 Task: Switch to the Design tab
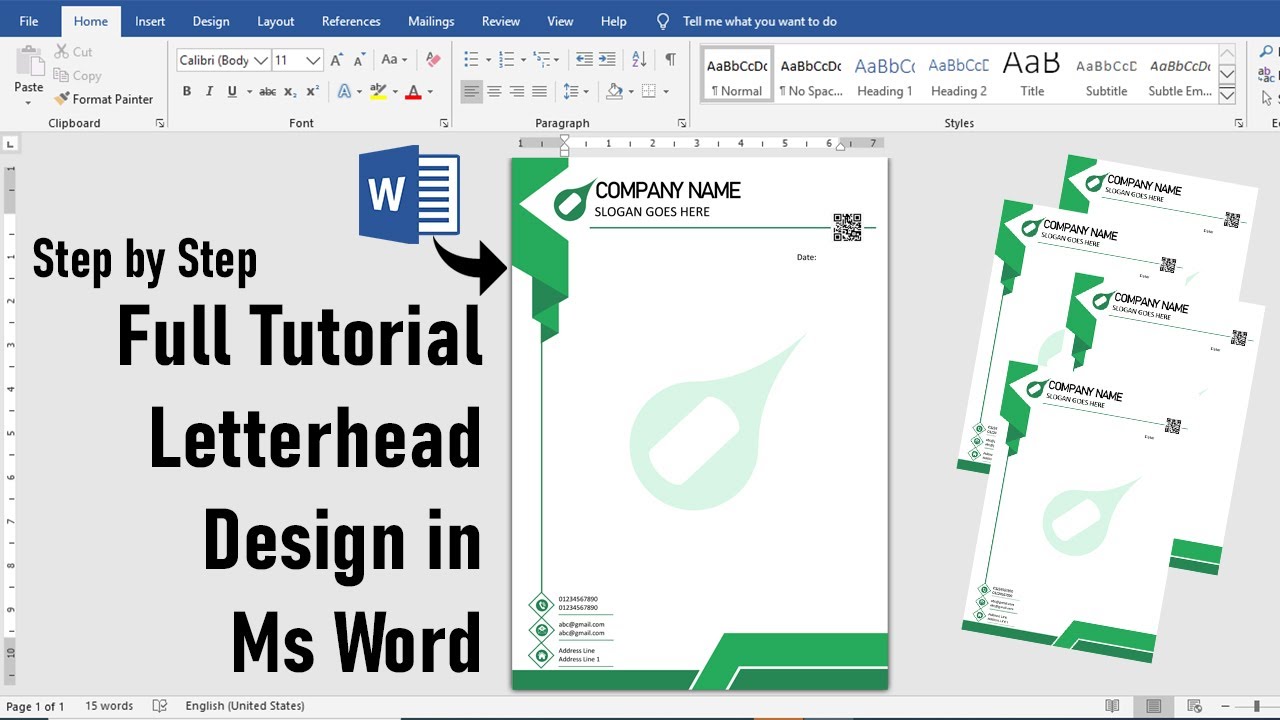[210, 21]
